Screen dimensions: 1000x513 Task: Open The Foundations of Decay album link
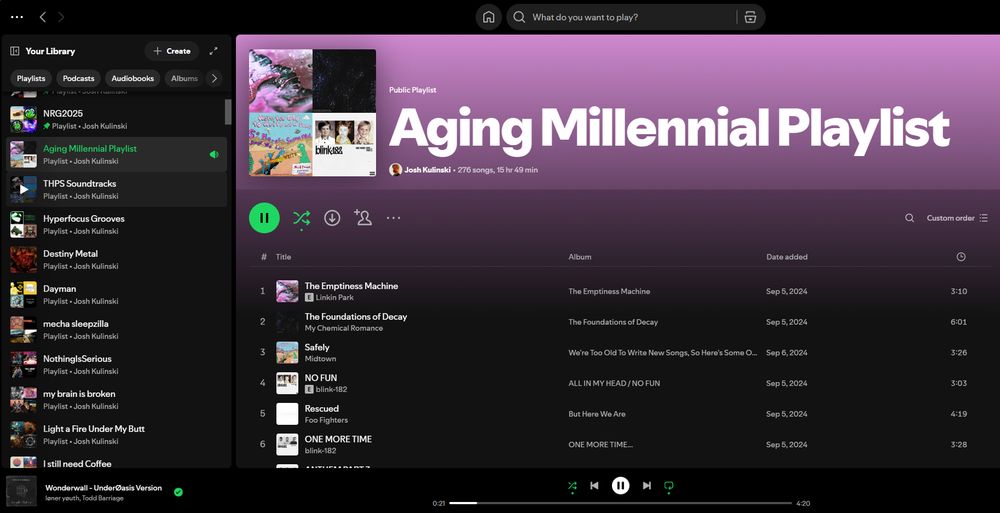tap(613, 322)
